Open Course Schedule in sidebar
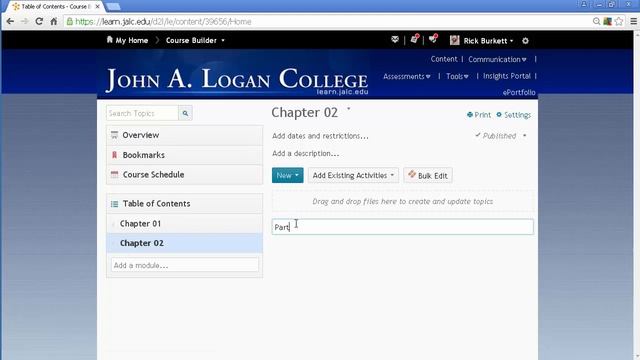This screenshot has width=640, height=360. pos(184,175)
